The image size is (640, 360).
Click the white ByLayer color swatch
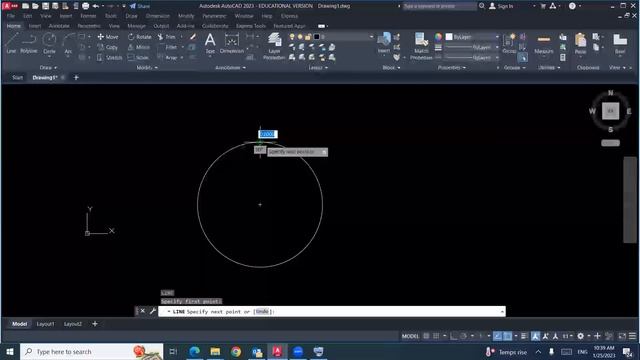point(449,37)
